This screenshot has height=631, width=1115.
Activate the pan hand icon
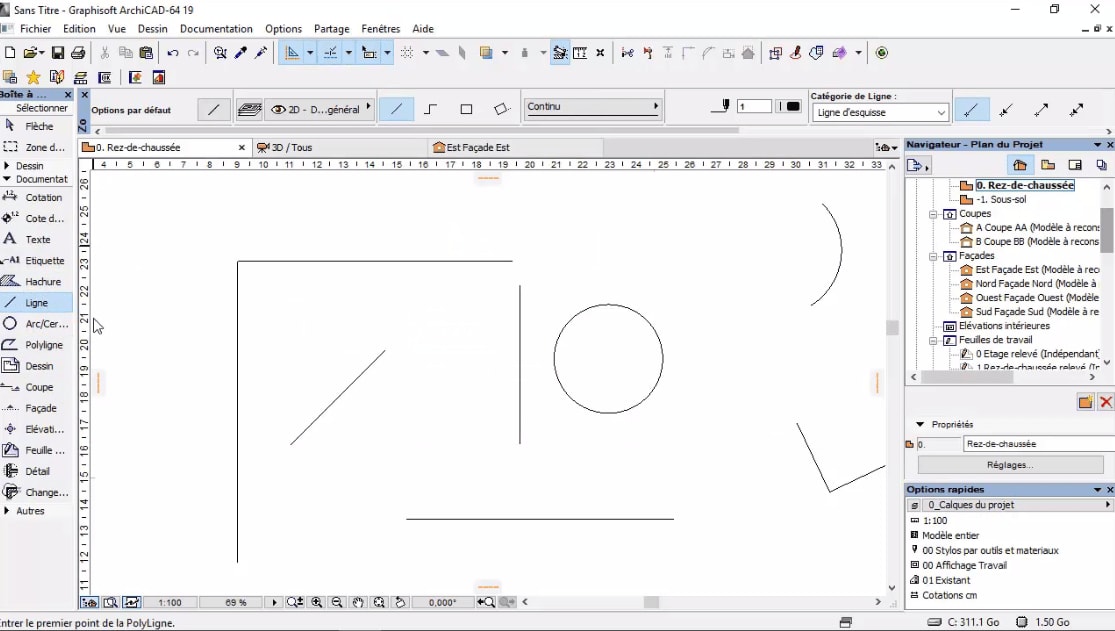358,603
